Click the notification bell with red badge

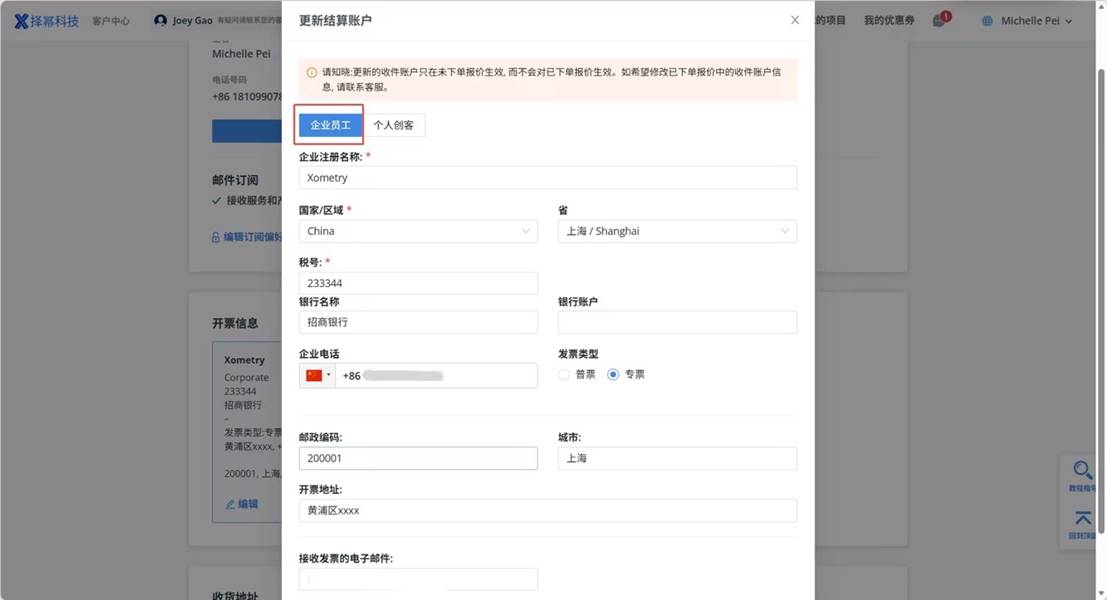pyautogui.click(x=939, y=21)
